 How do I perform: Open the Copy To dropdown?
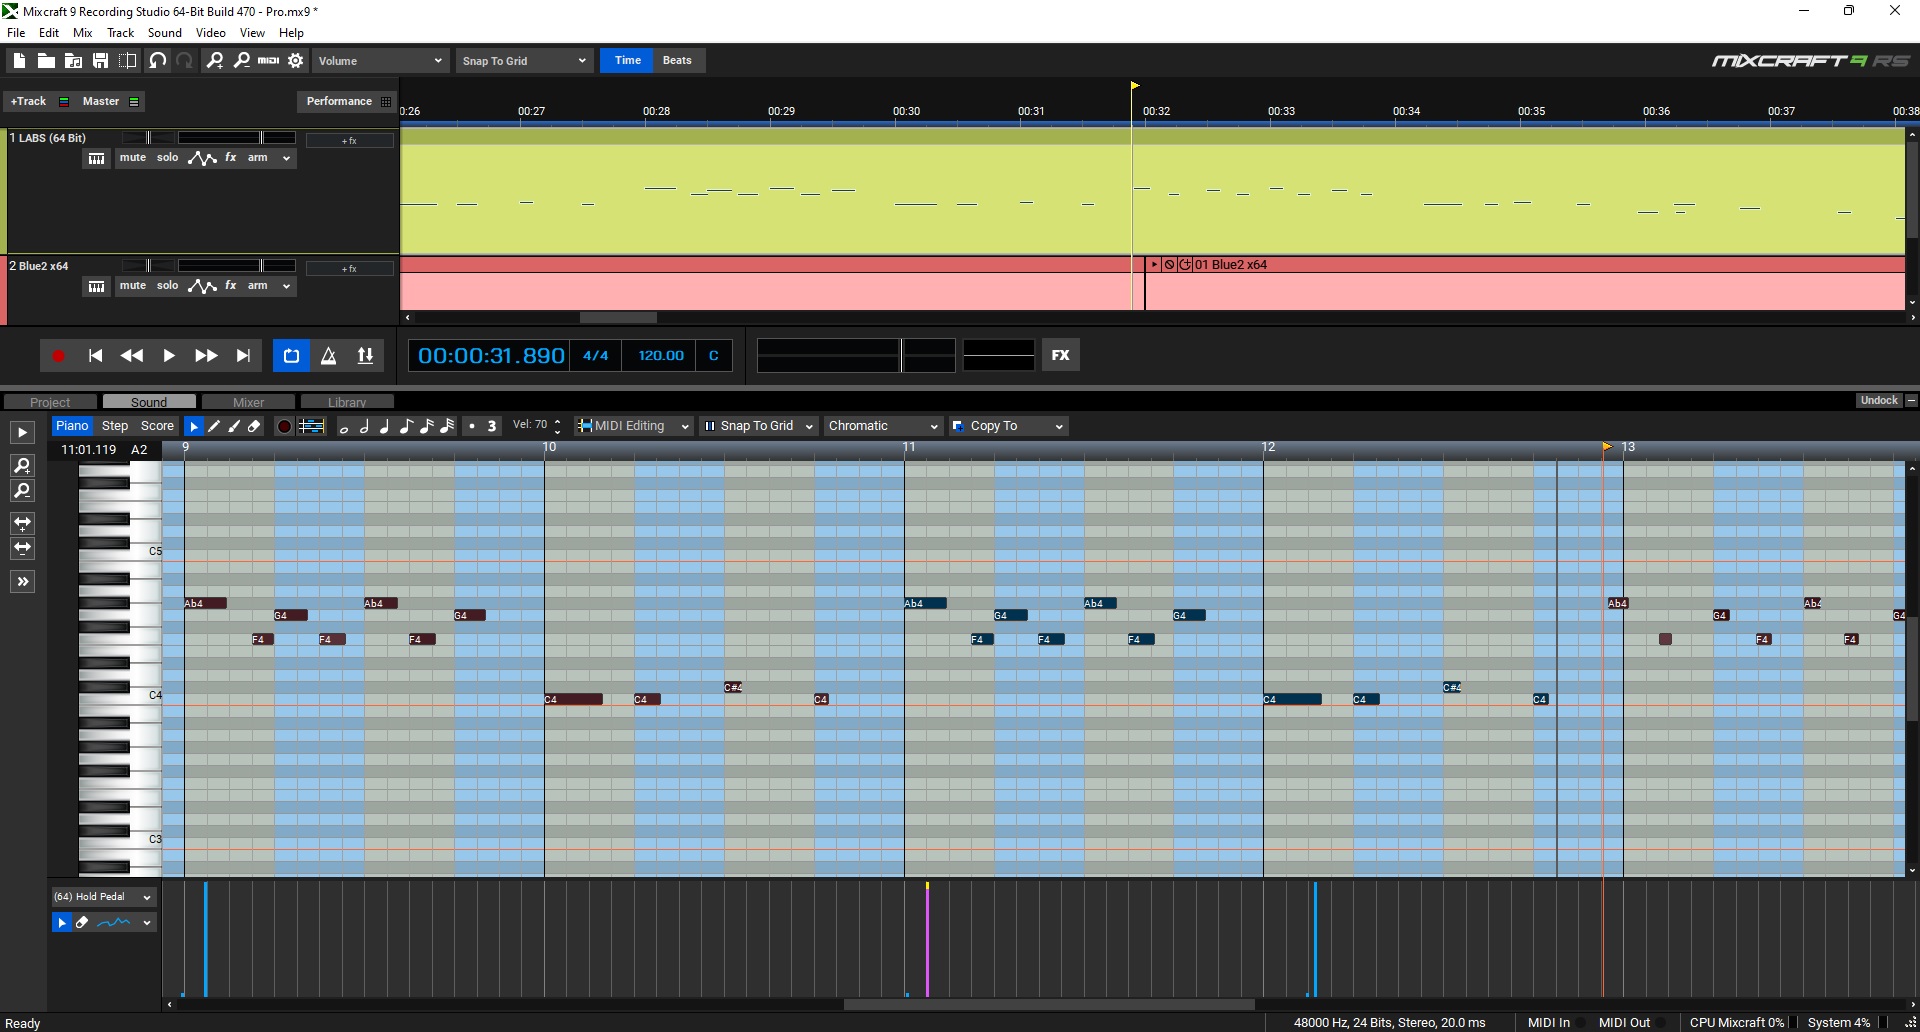[1008, 426]
